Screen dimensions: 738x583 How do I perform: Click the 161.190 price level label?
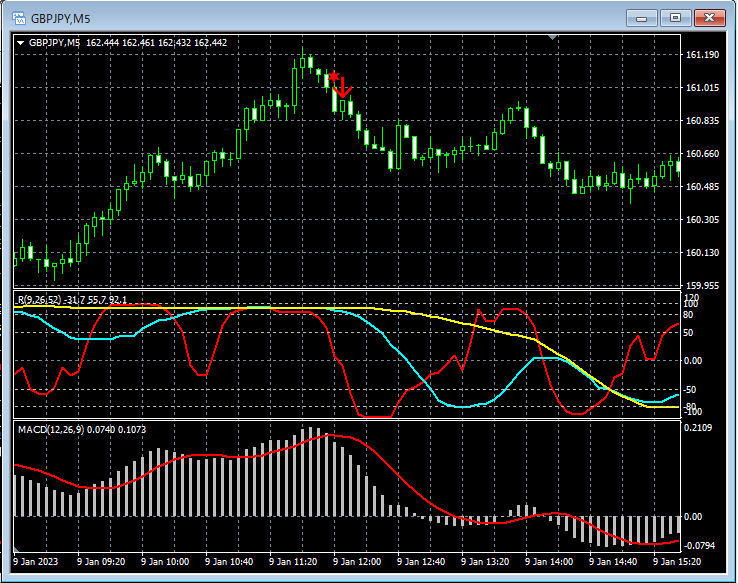pyautogui.click(x=704, y=55)
